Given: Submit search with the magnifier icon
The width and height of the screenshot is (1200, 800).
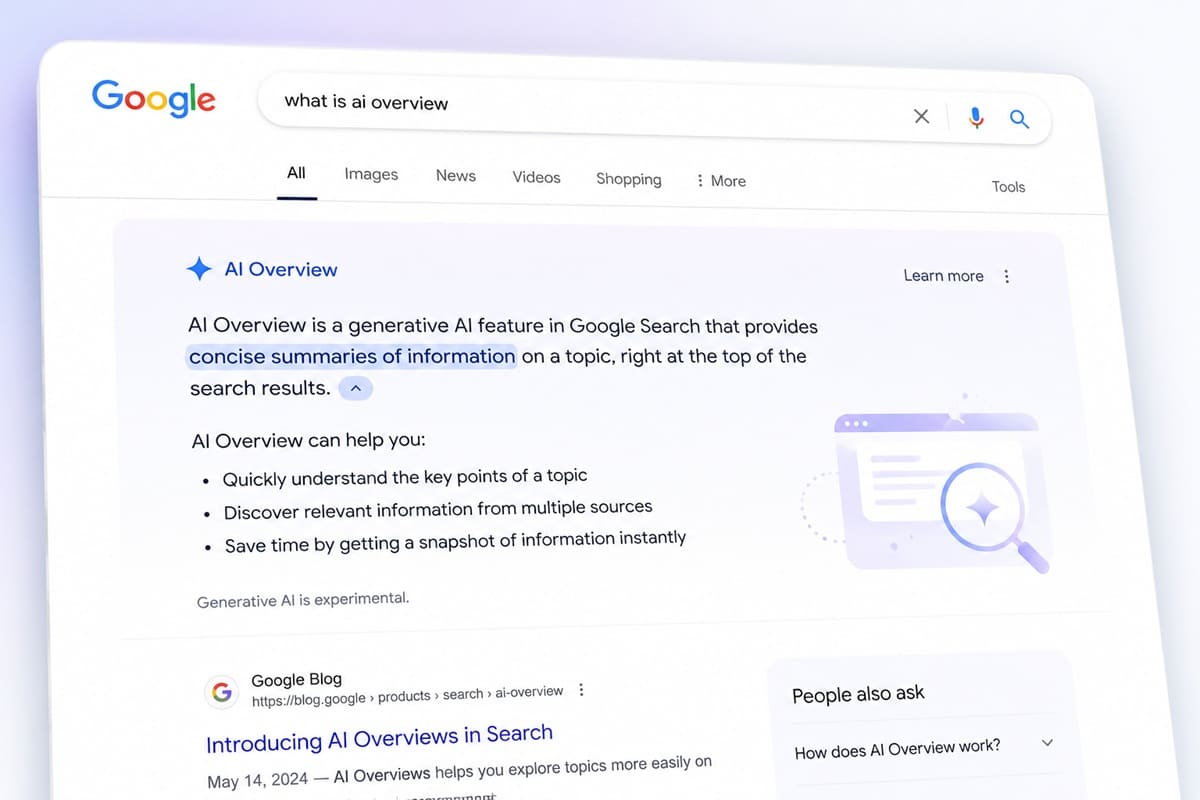Looking at the screenshot, I should [x=1019, y=119].
